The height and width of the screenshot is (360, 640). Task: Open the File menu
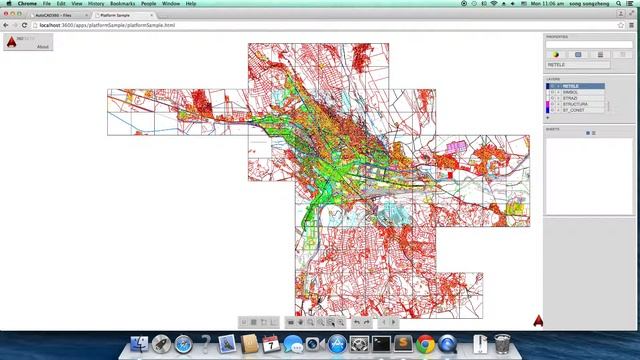47,3
